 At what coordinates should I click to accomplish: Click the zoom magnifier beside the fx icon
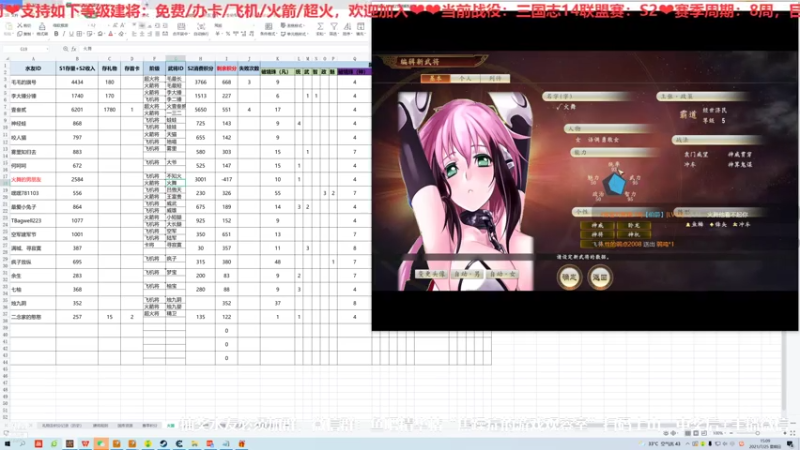tap(65, 49)
